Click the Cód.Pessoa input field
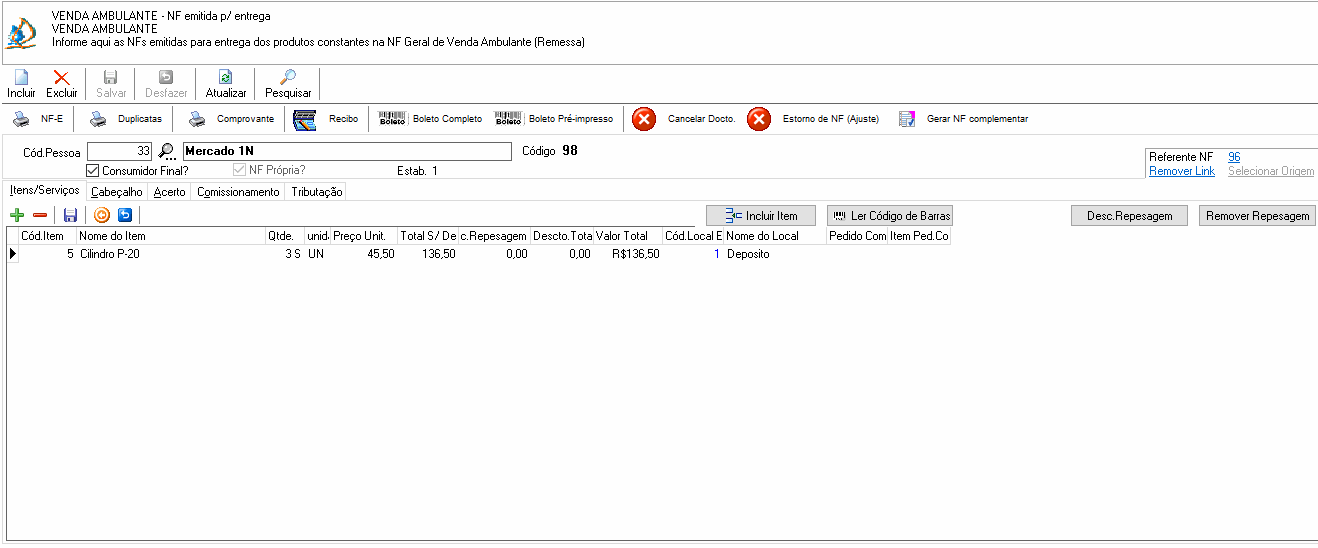 [x=120, y=152]
